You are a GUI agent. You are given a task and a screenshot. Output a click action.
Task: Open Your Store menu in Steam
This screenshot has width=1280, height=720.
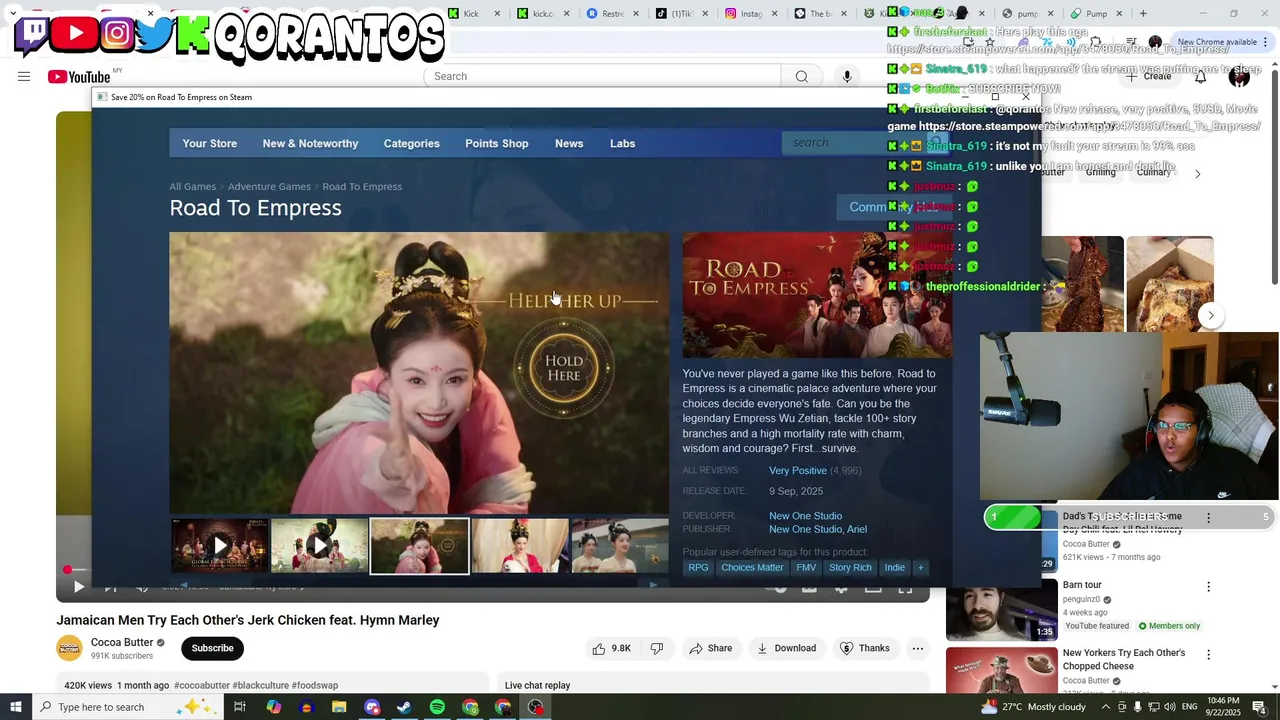[x=210, y=143]
